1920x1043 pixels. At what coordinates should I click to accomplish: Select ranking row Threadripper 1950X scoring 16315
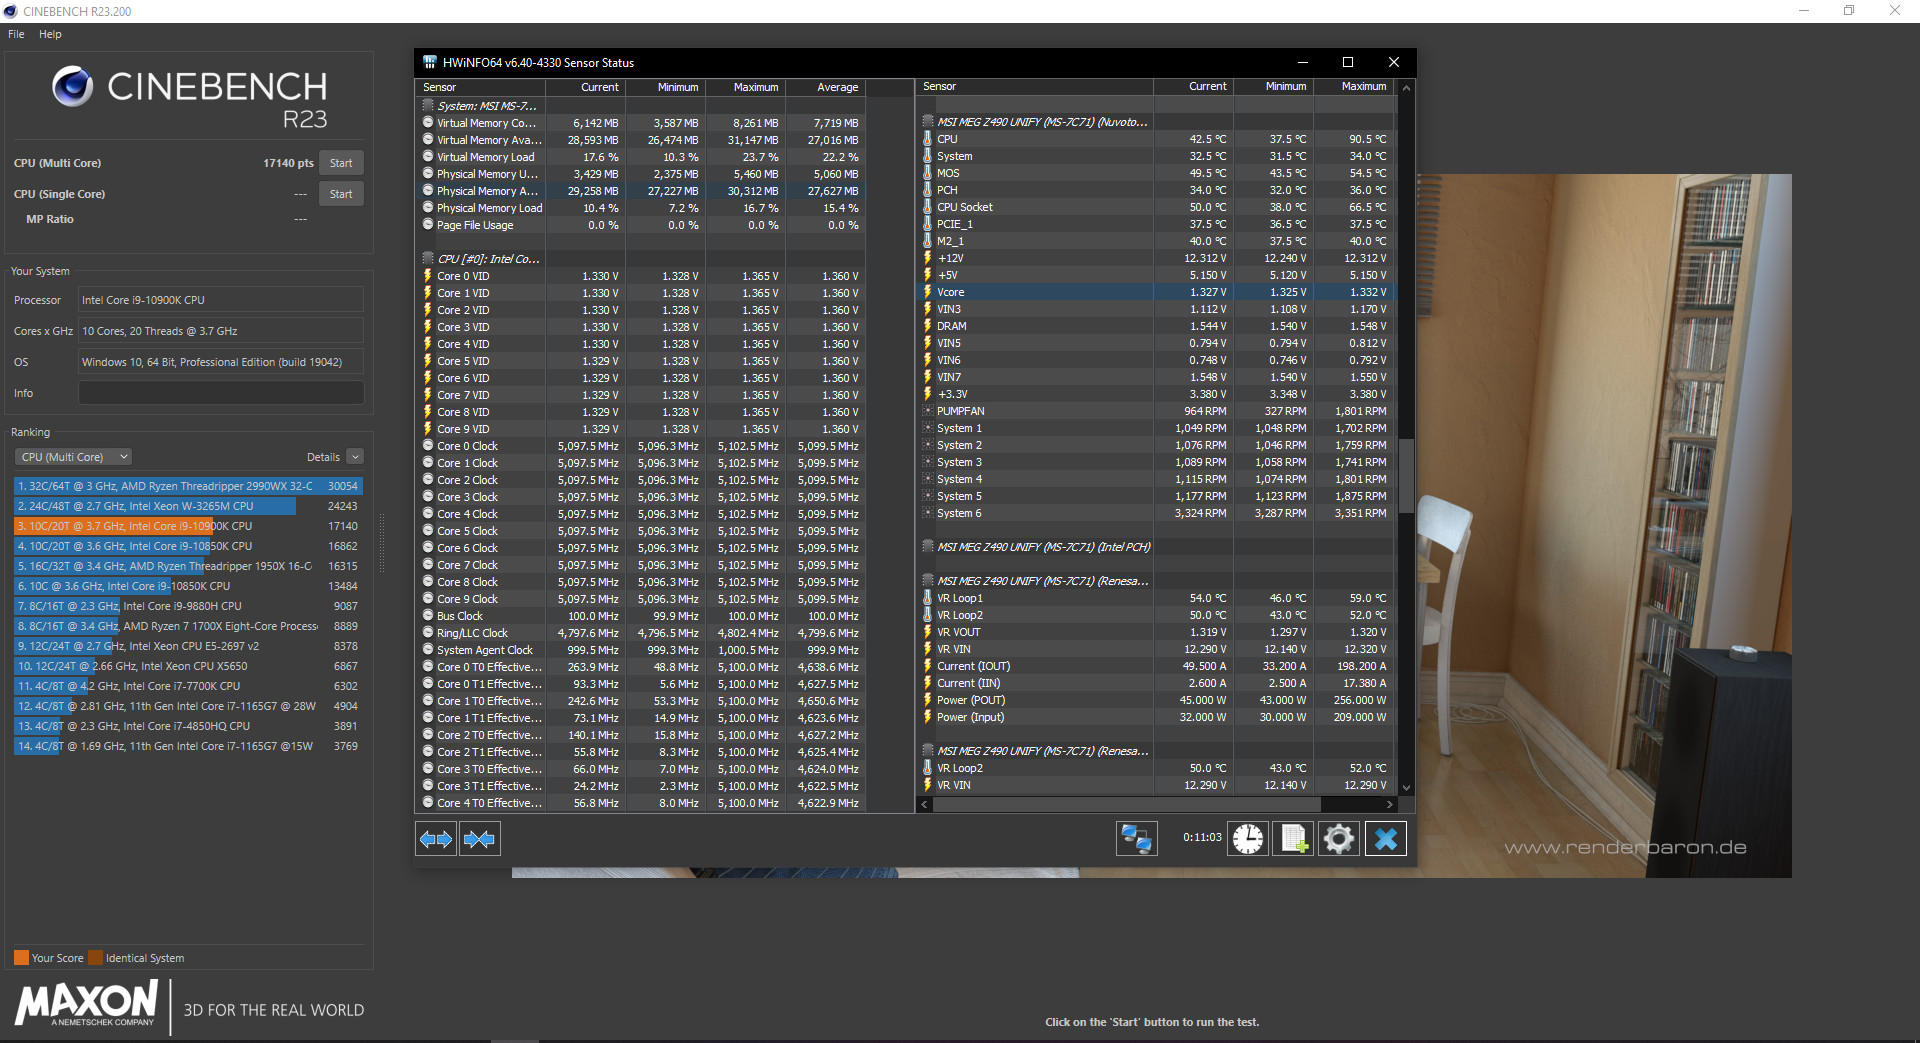point(188,566)
